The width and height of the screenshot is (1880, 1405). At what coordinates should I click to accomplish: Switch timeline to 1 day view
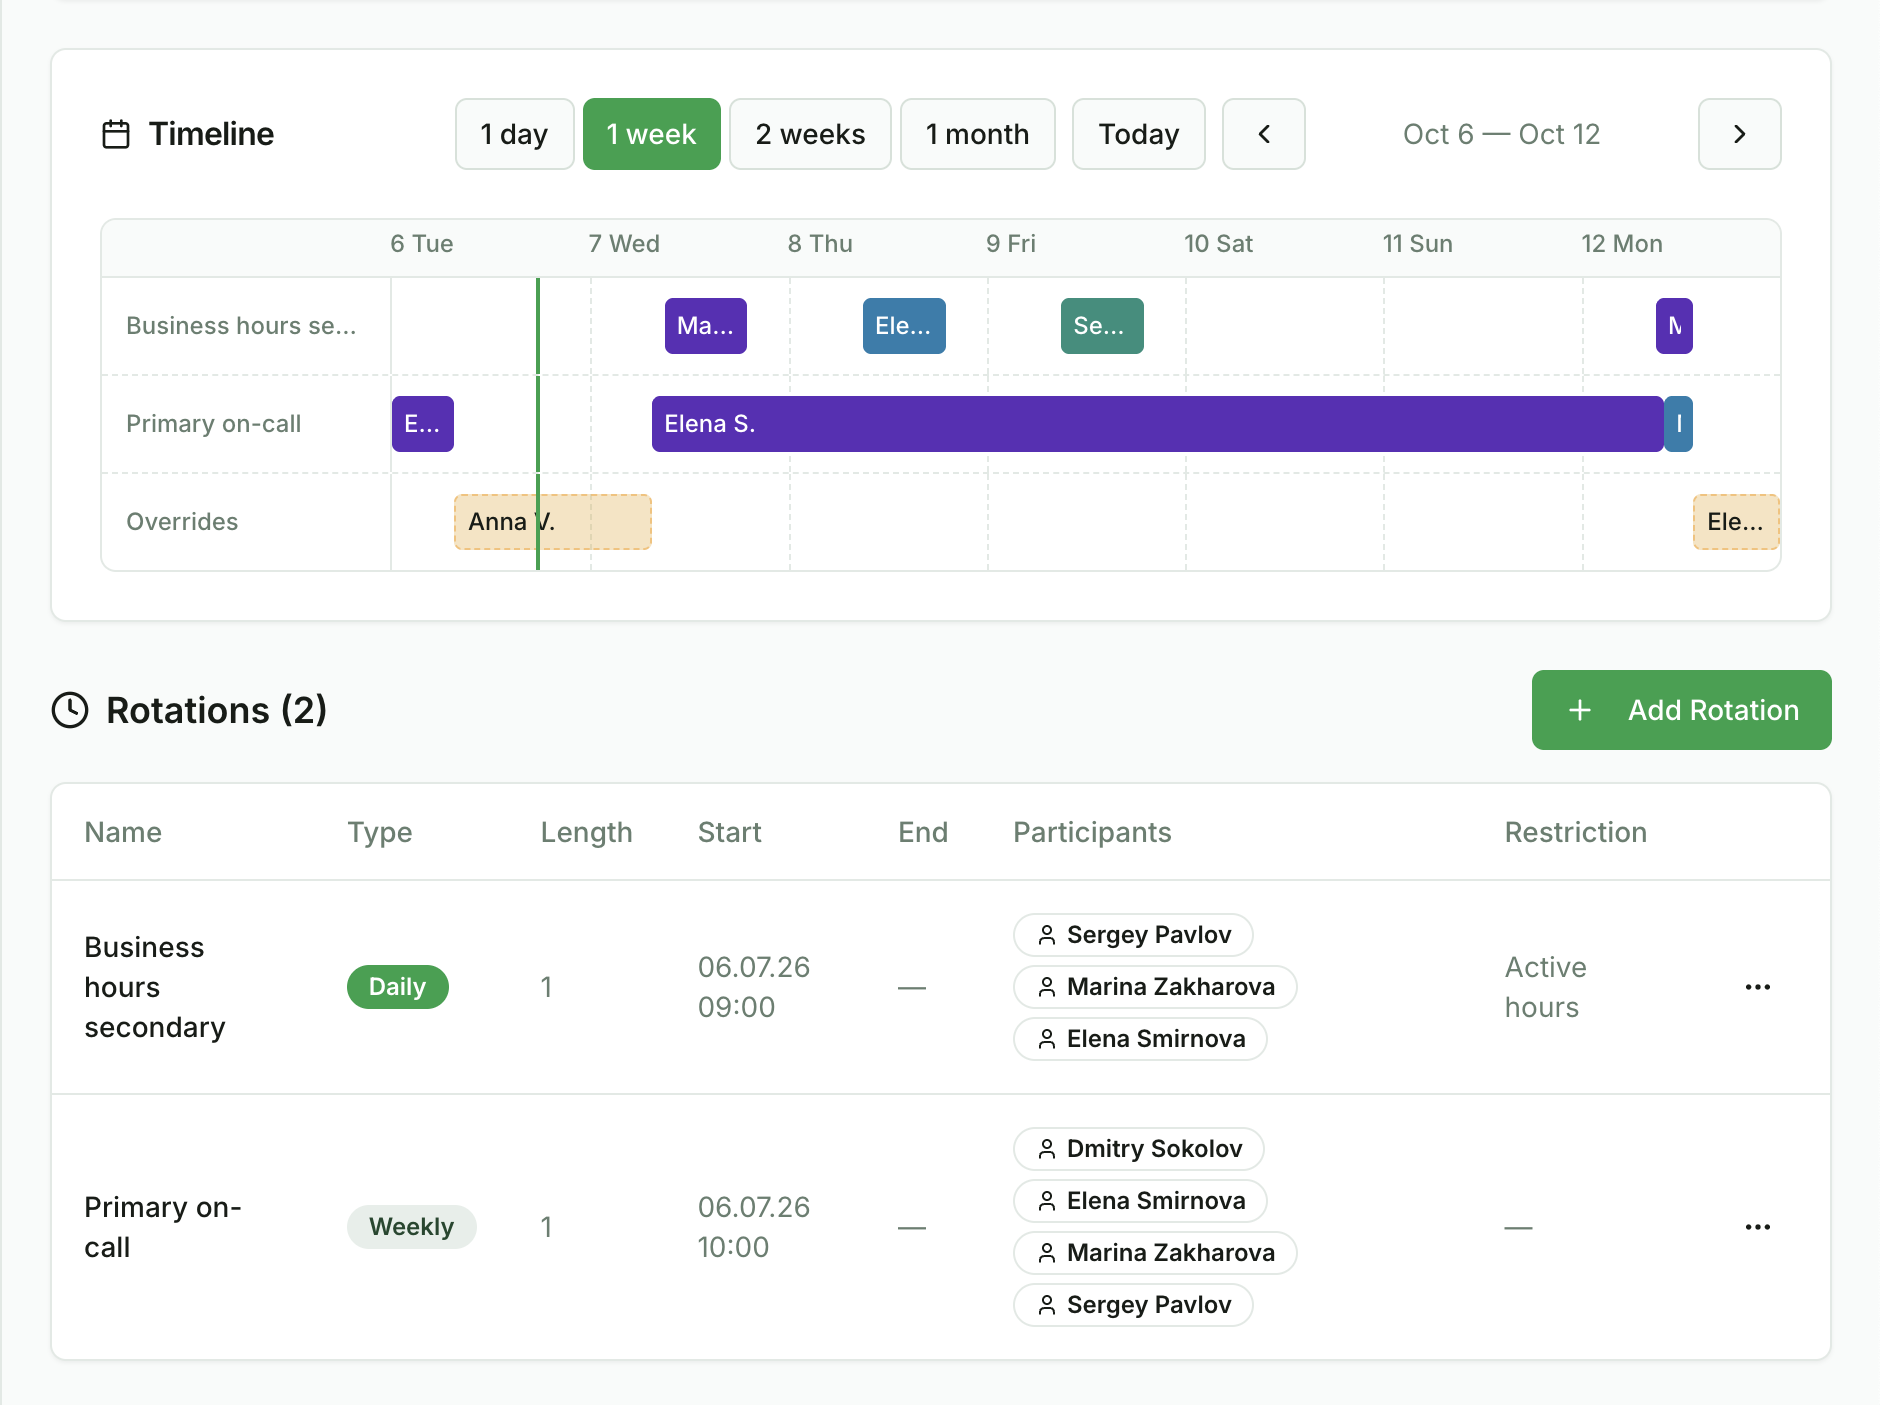(514, 134)
